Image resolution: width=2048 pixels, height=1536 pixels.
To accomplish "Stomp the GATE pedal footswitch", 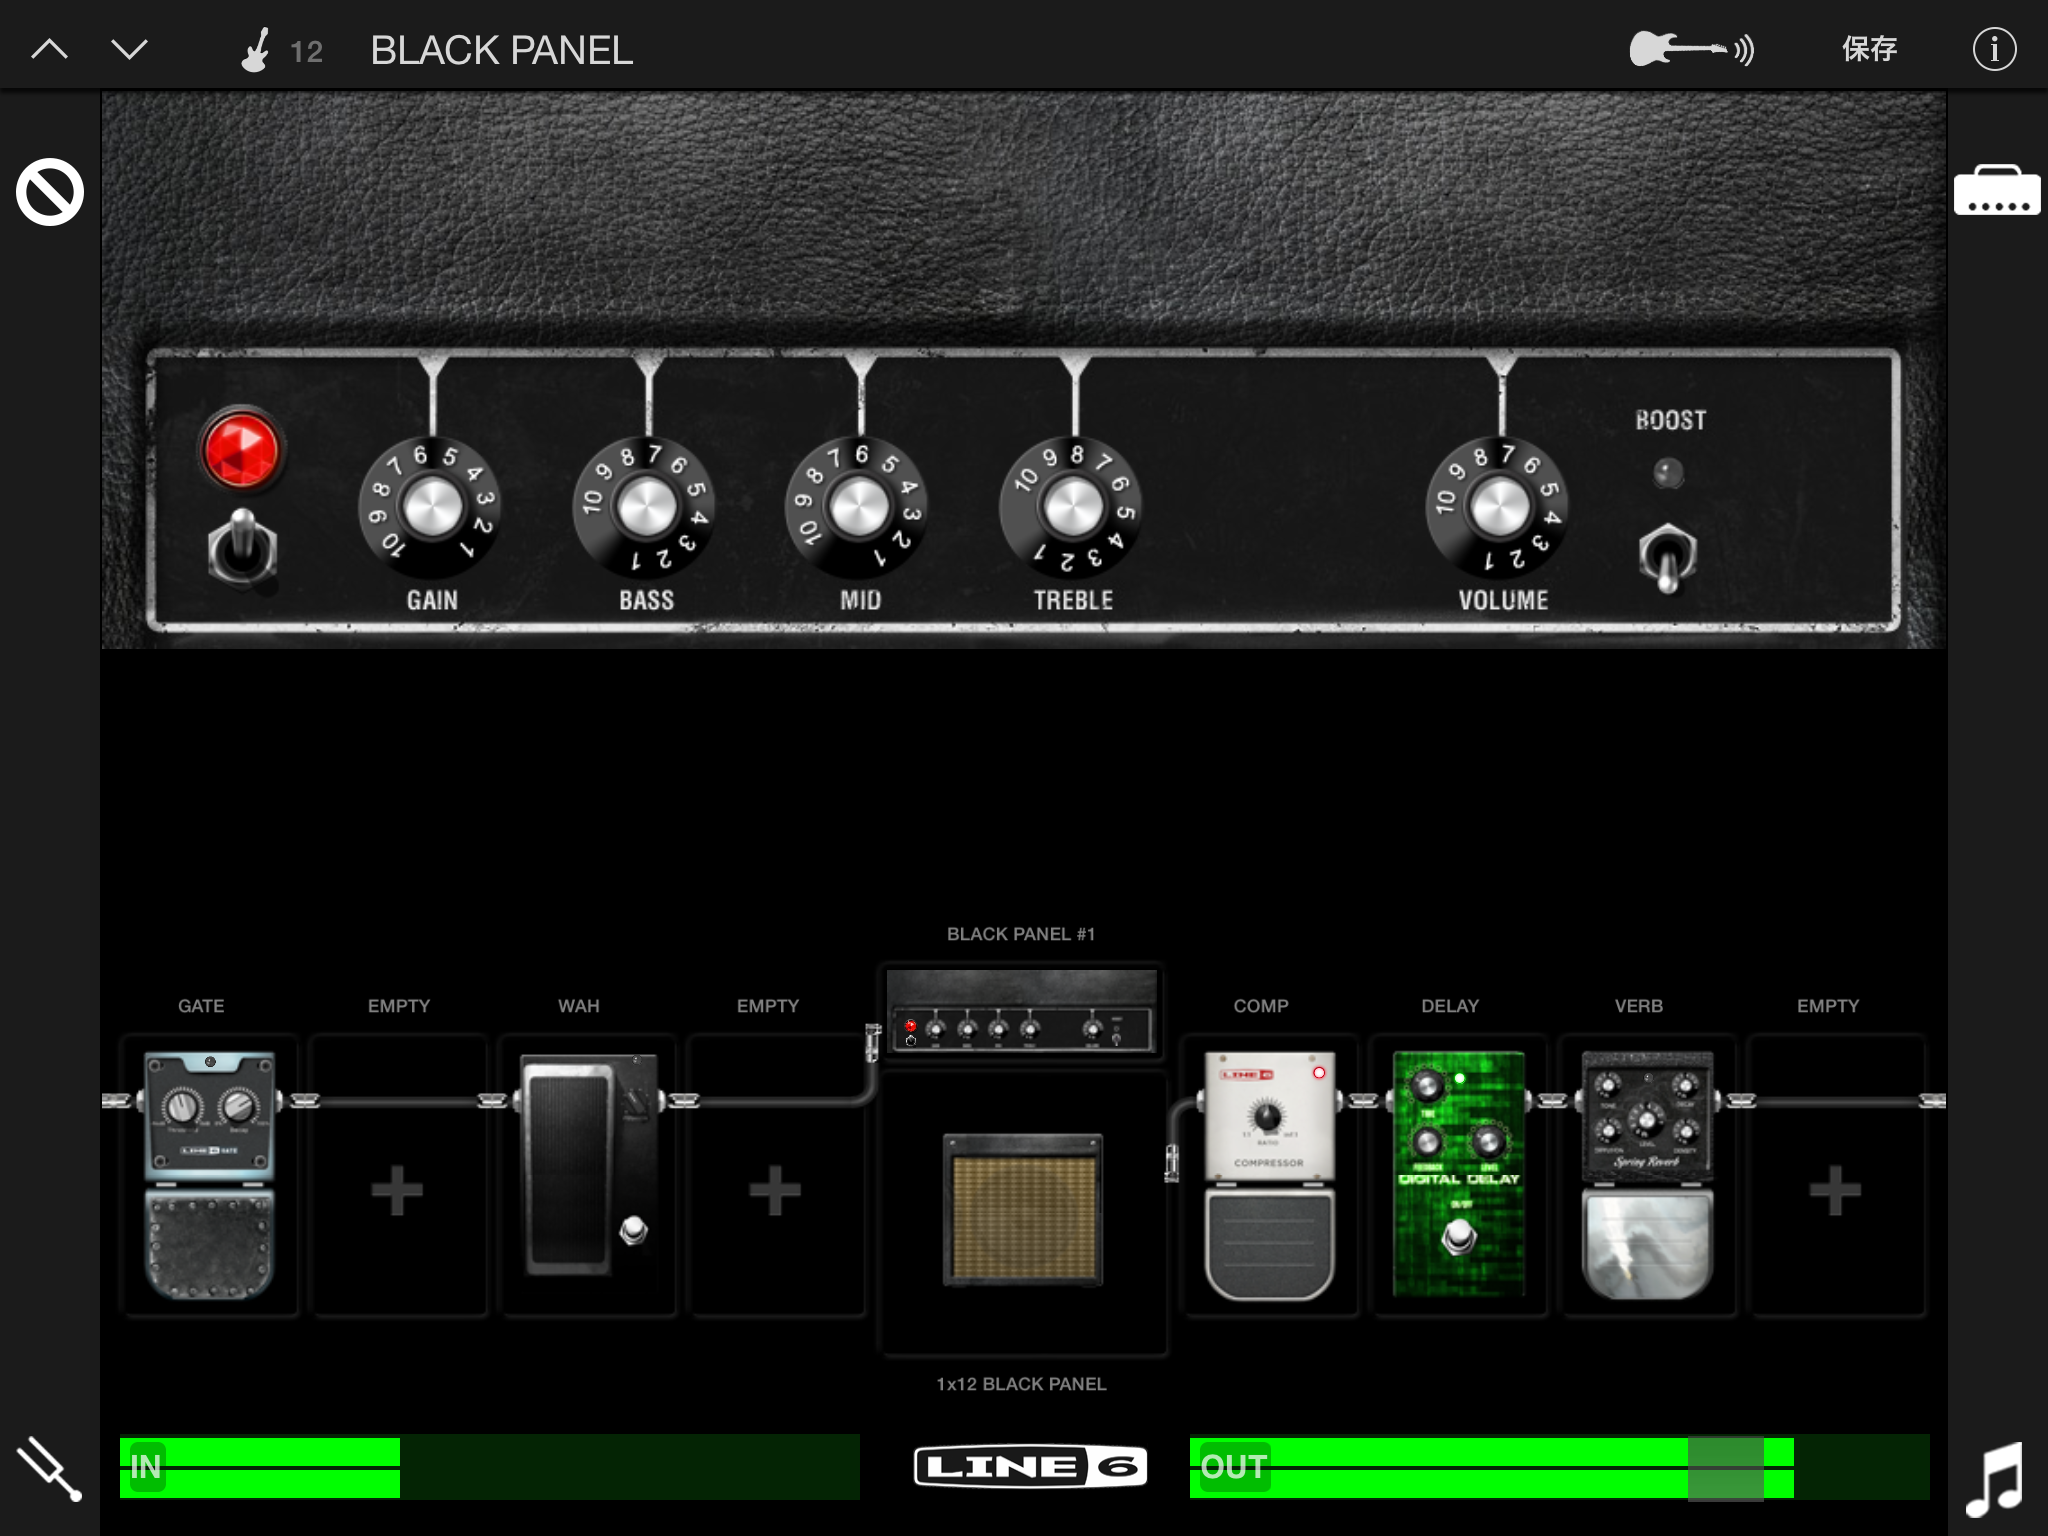I will coord(209,1245).
